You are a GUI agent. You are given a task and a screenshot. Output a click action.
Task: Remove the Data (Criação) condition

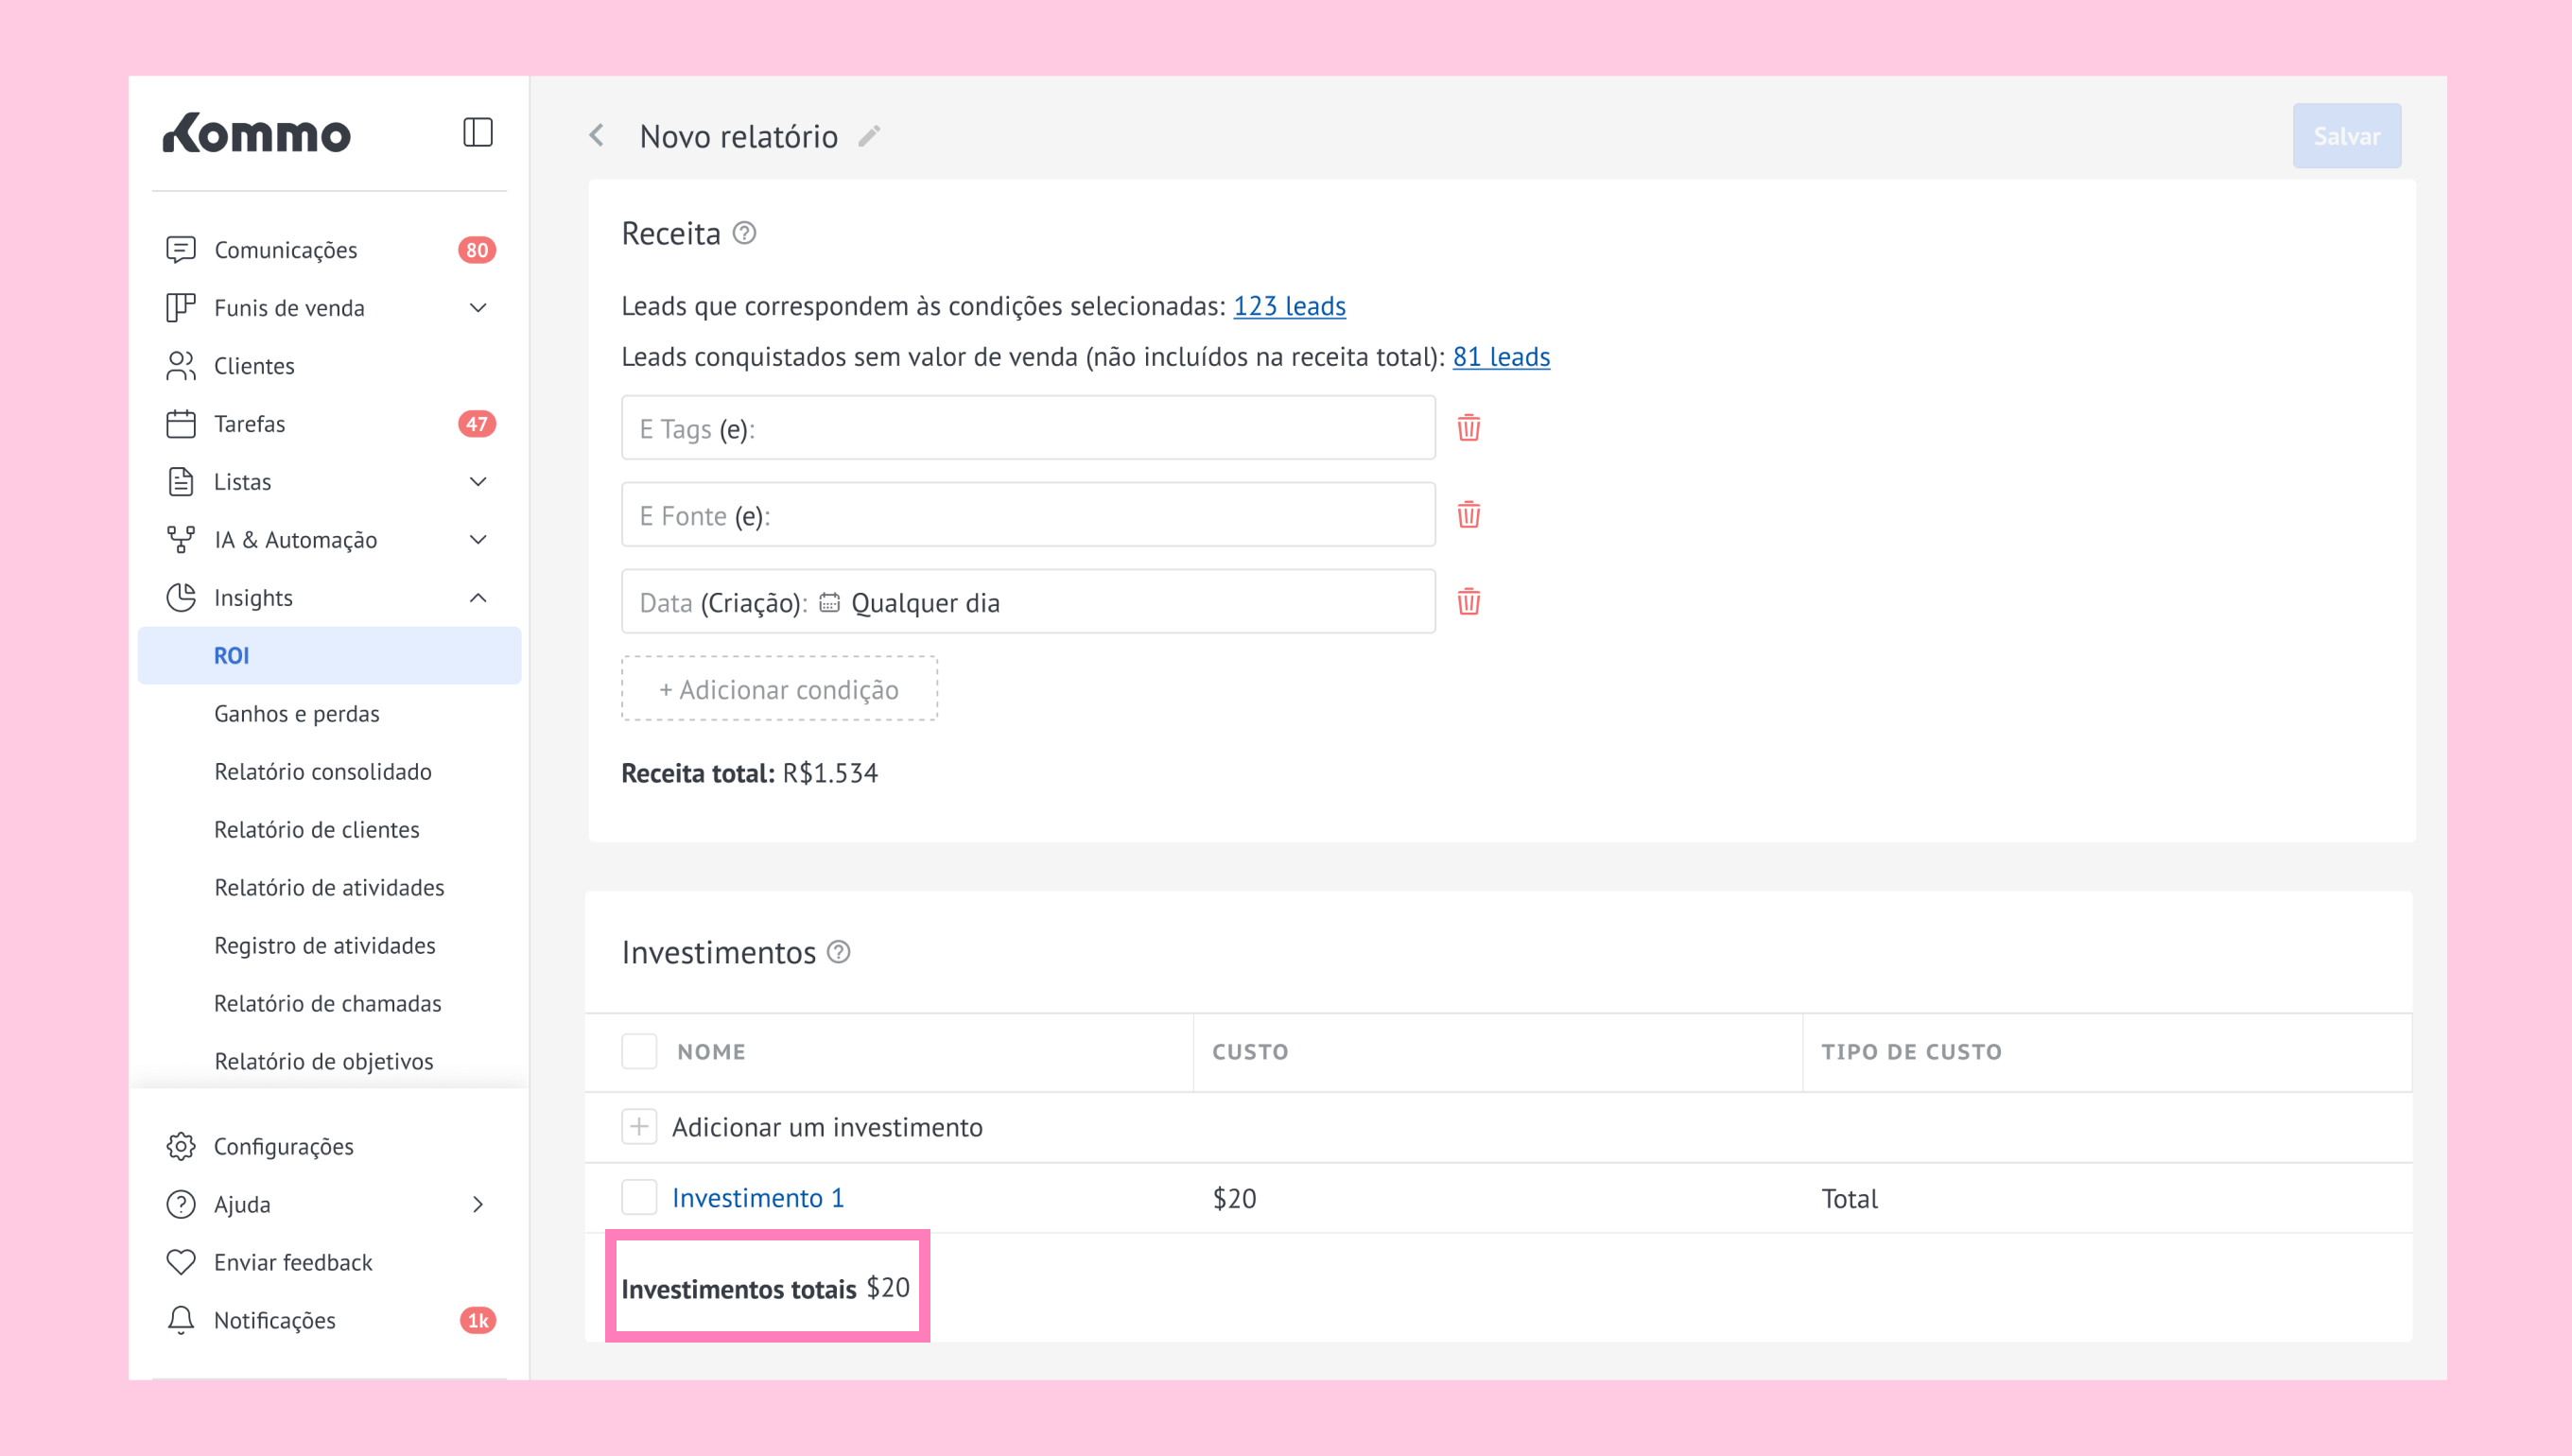[1468, 602]
